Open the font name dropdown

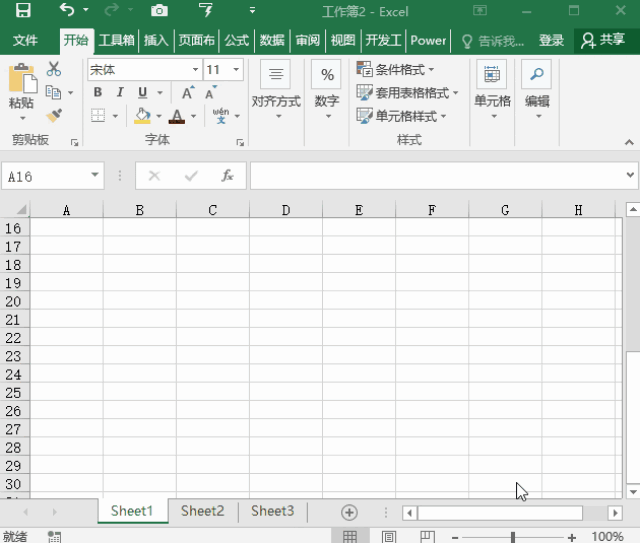pyautogui.click(x=195, y=70)
